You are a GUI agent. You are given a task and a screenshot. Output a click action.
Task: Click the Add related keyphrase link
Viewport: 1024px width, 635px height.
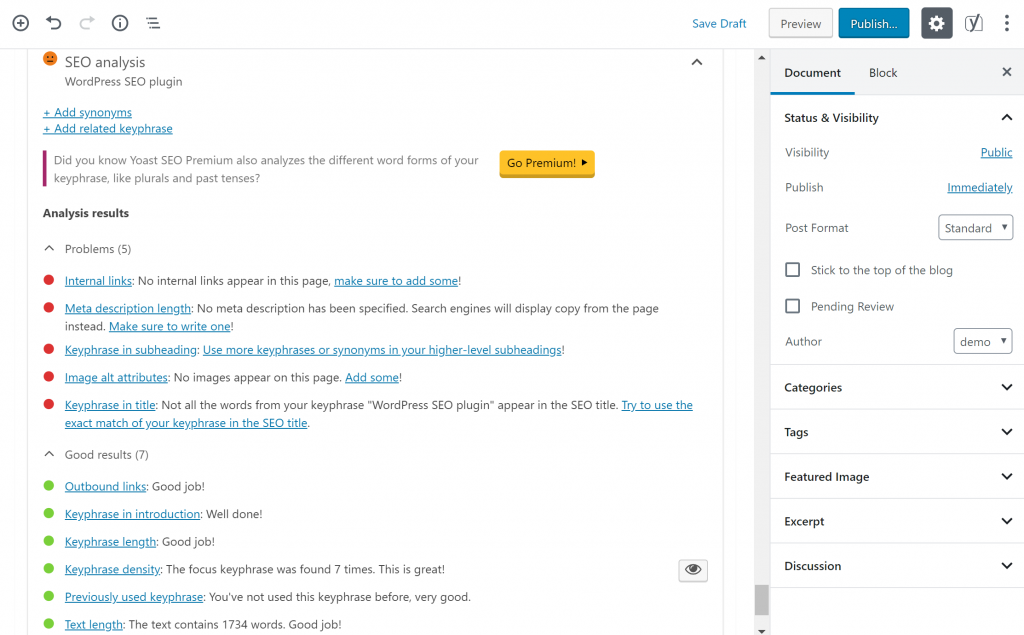[x=108, y=129]
